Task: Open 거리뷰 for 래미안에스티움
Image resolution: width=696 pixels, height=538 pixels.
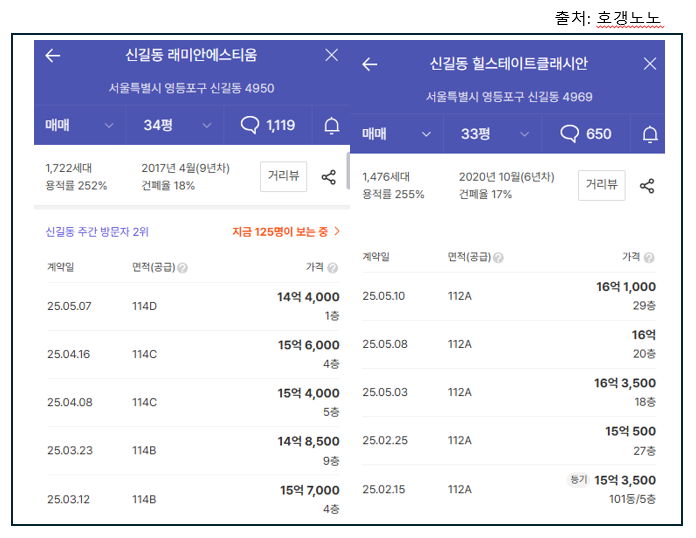Action: pos(283,176)
